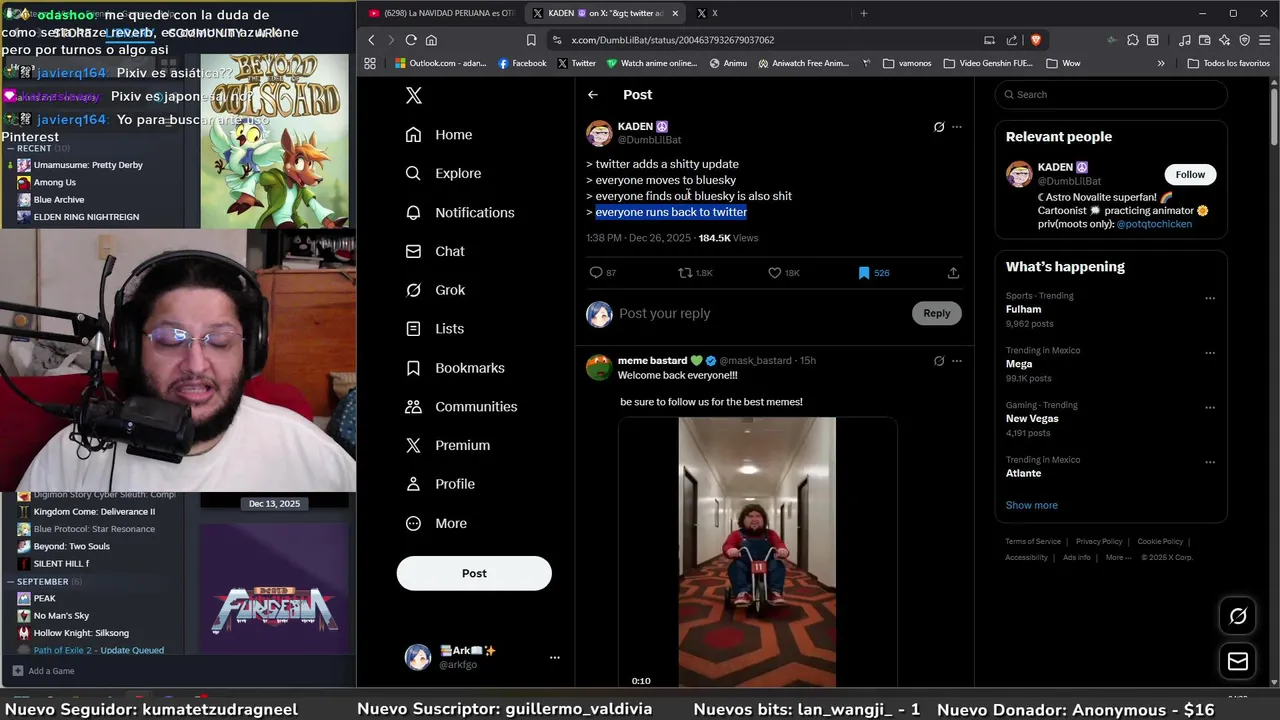Expand the More menu in the X sidebar
Viewport: 1280px width, 720px height.
coord(435,523)
